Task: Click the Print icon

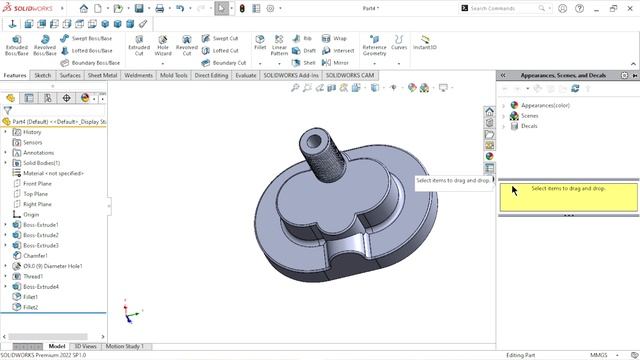Action: 160,8
